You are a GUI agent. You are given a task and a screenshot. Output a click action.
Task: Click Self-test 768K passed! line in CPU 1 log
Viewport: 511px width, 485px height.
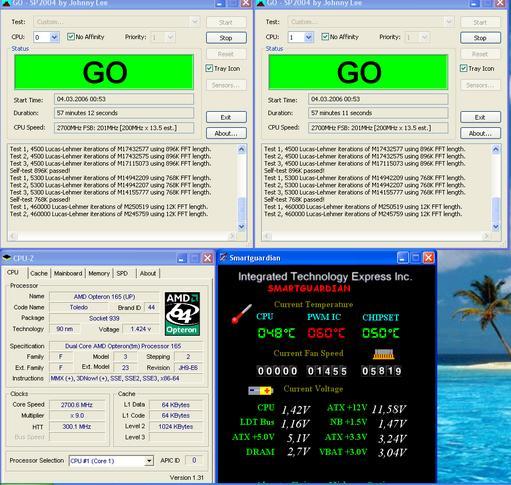point(294,199)
